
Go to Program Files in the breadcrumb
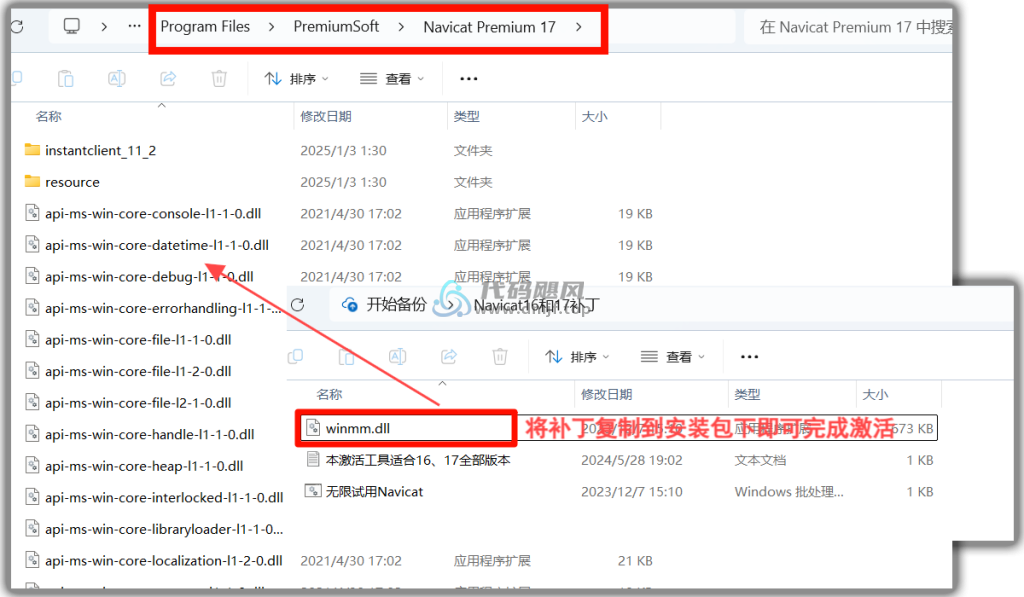(205, 26)
